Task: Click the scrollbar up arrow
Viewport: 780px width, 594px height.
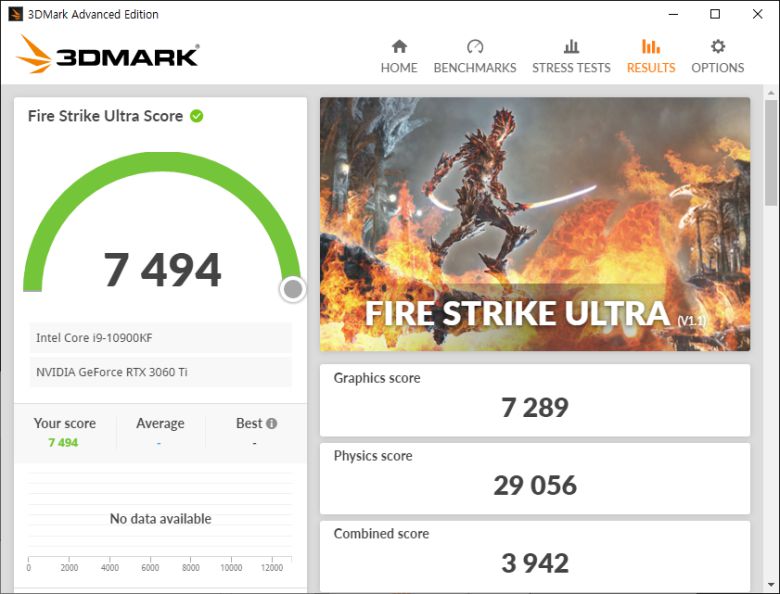Action: (771, 91)
